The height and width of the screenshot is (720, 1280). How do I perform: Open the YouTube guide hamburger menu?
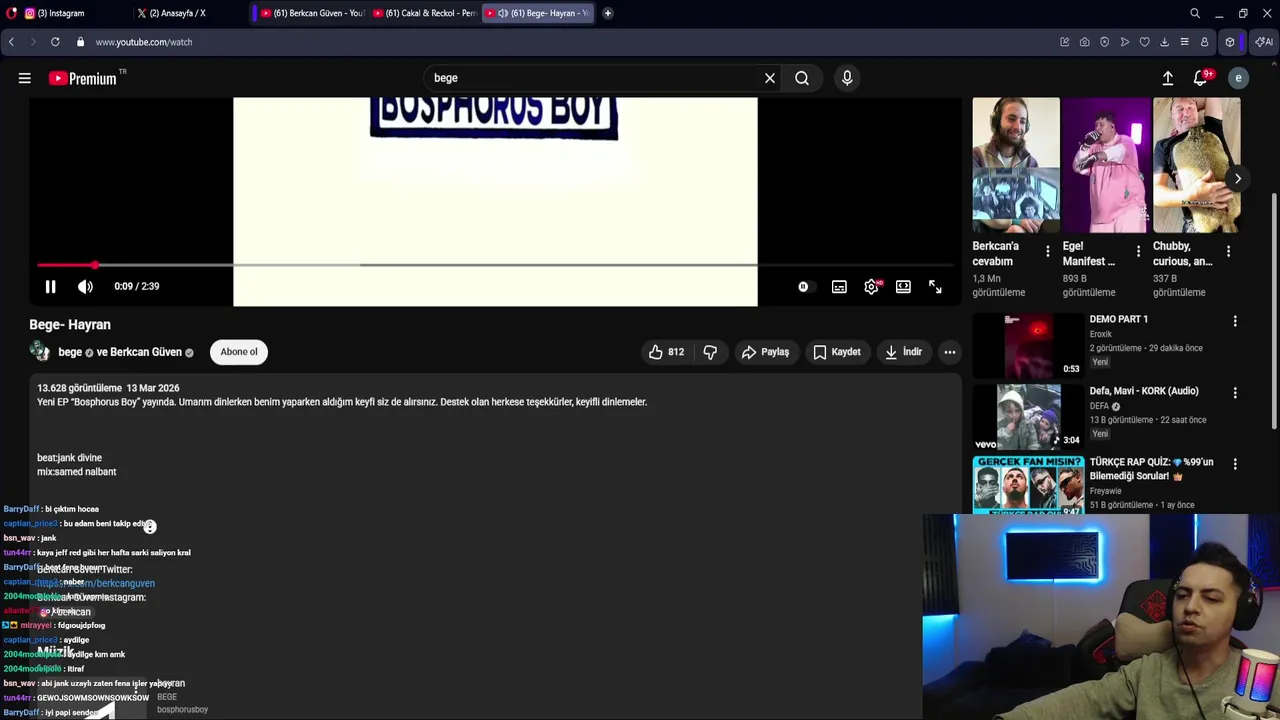coord(25,78)
